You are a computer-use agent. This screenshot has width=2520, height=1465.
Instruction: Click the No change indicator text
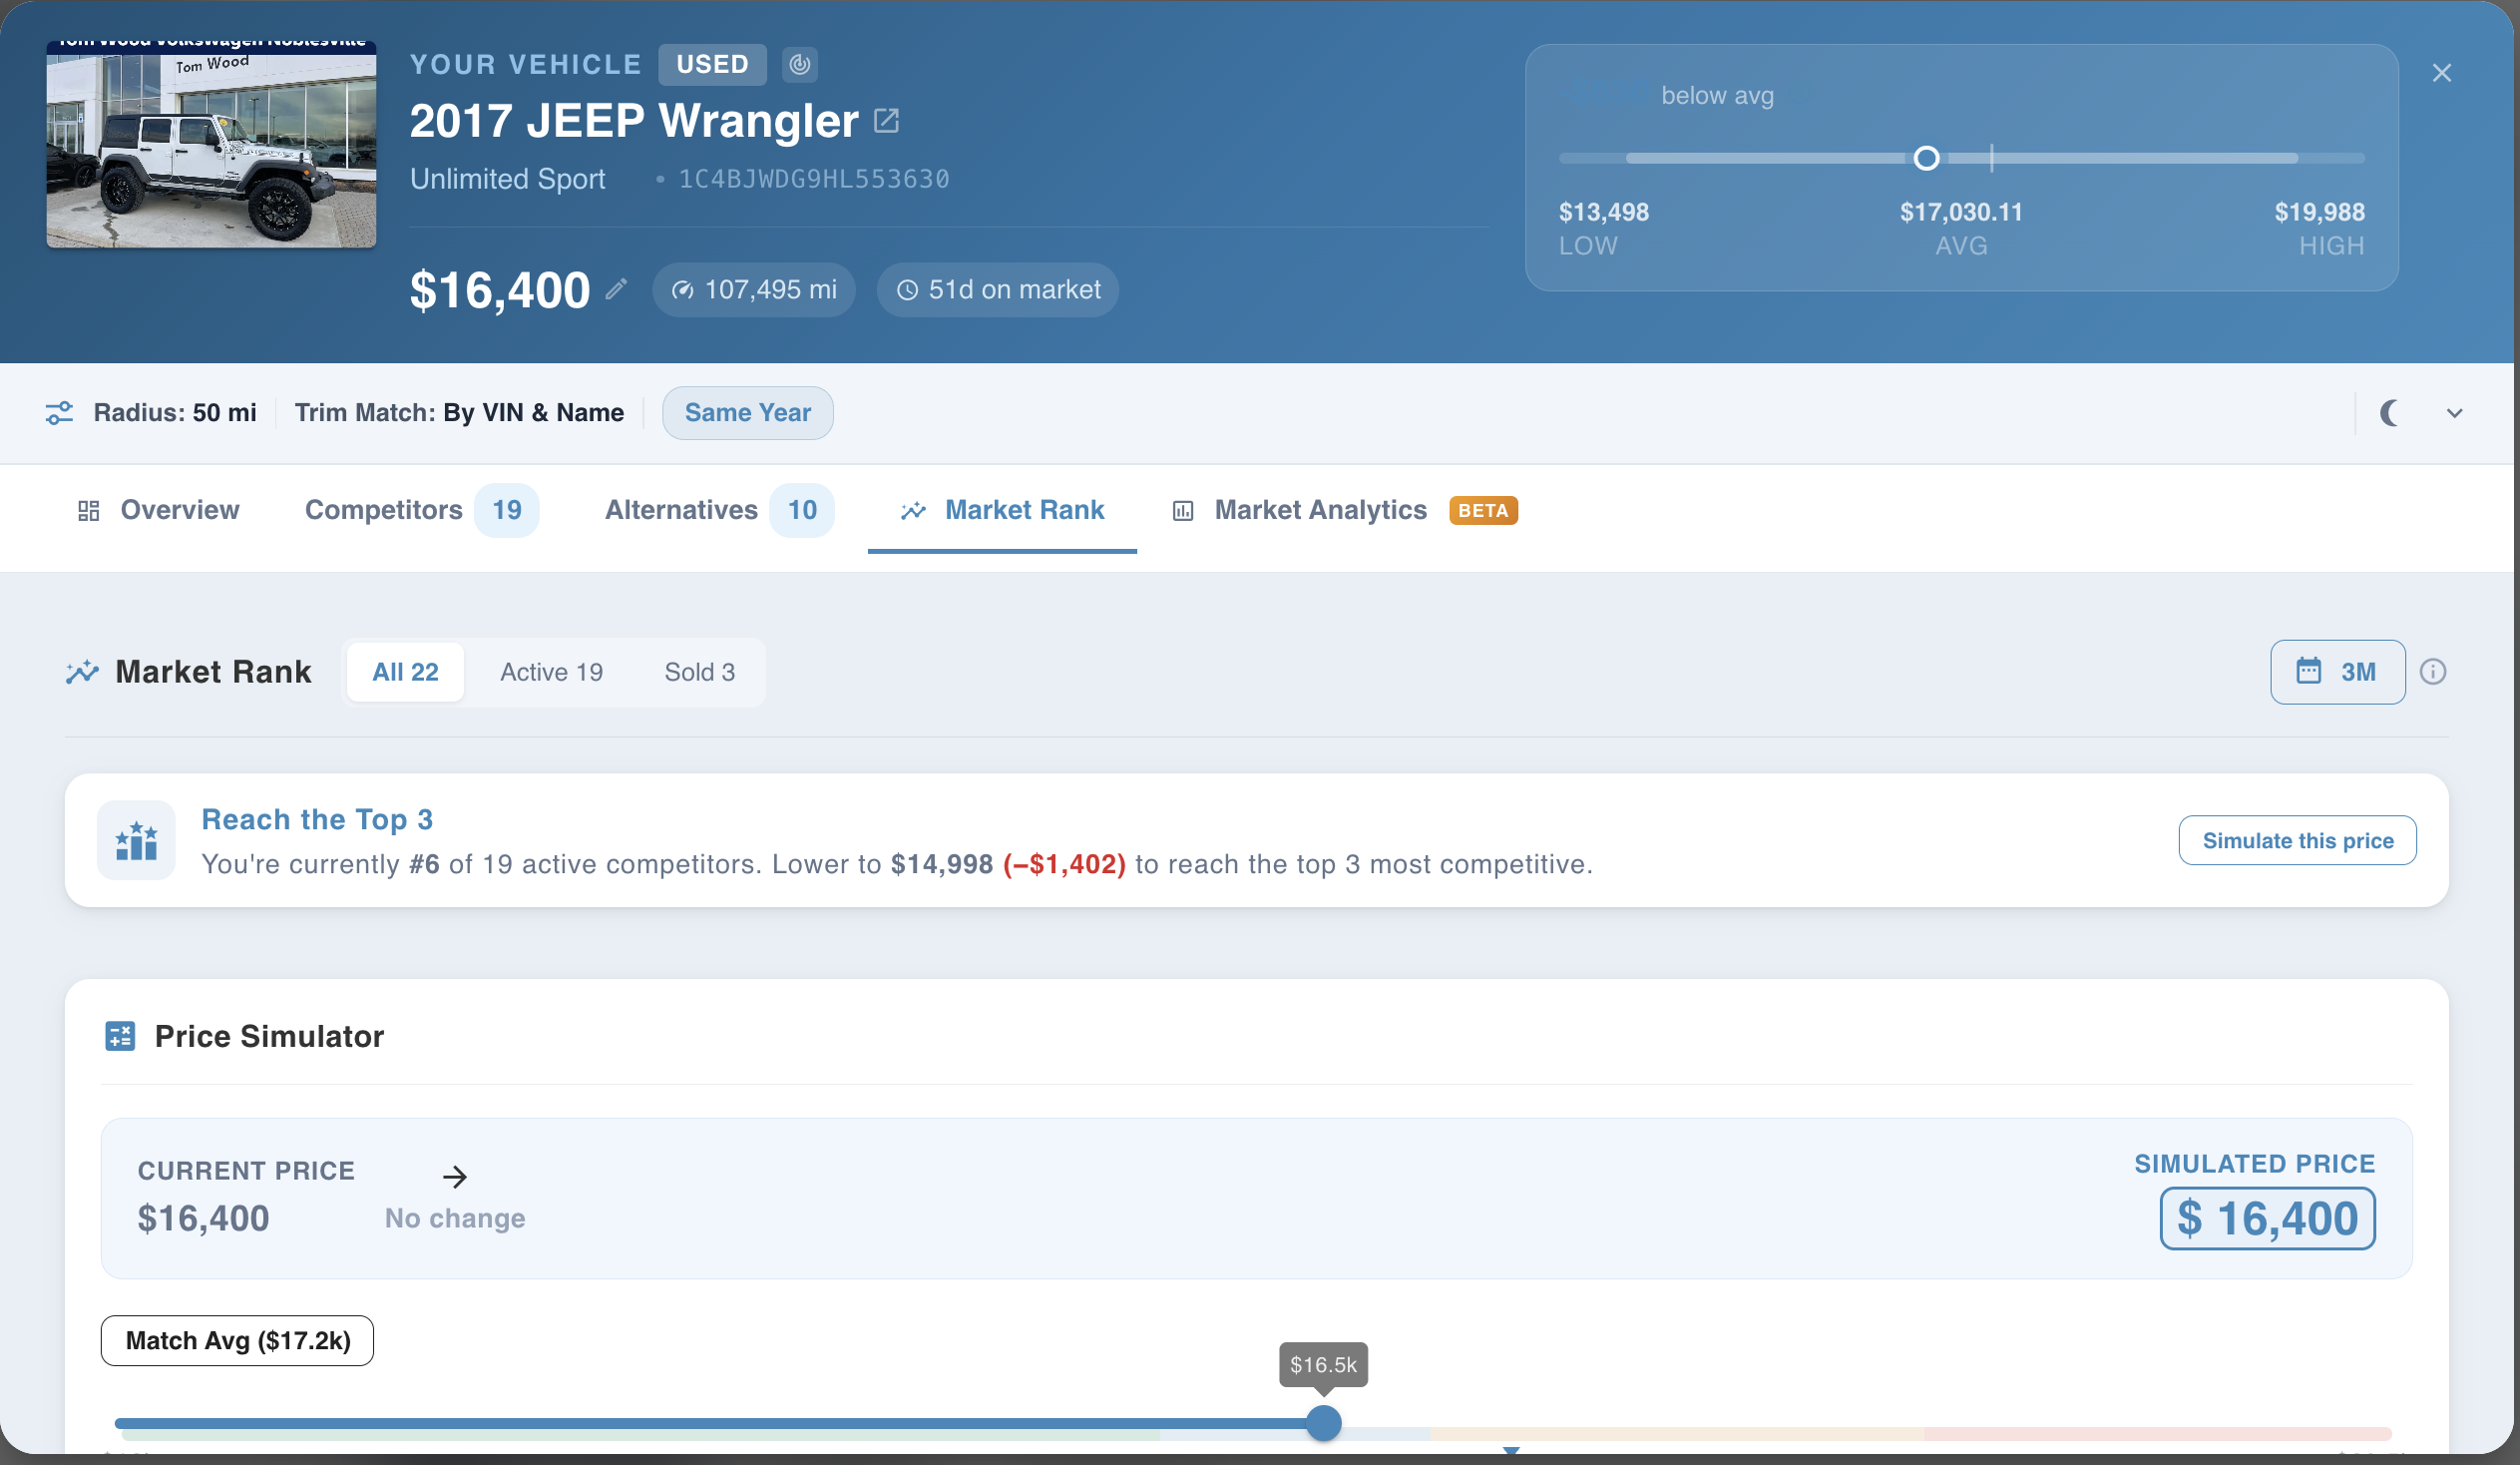click(455, 1218)
